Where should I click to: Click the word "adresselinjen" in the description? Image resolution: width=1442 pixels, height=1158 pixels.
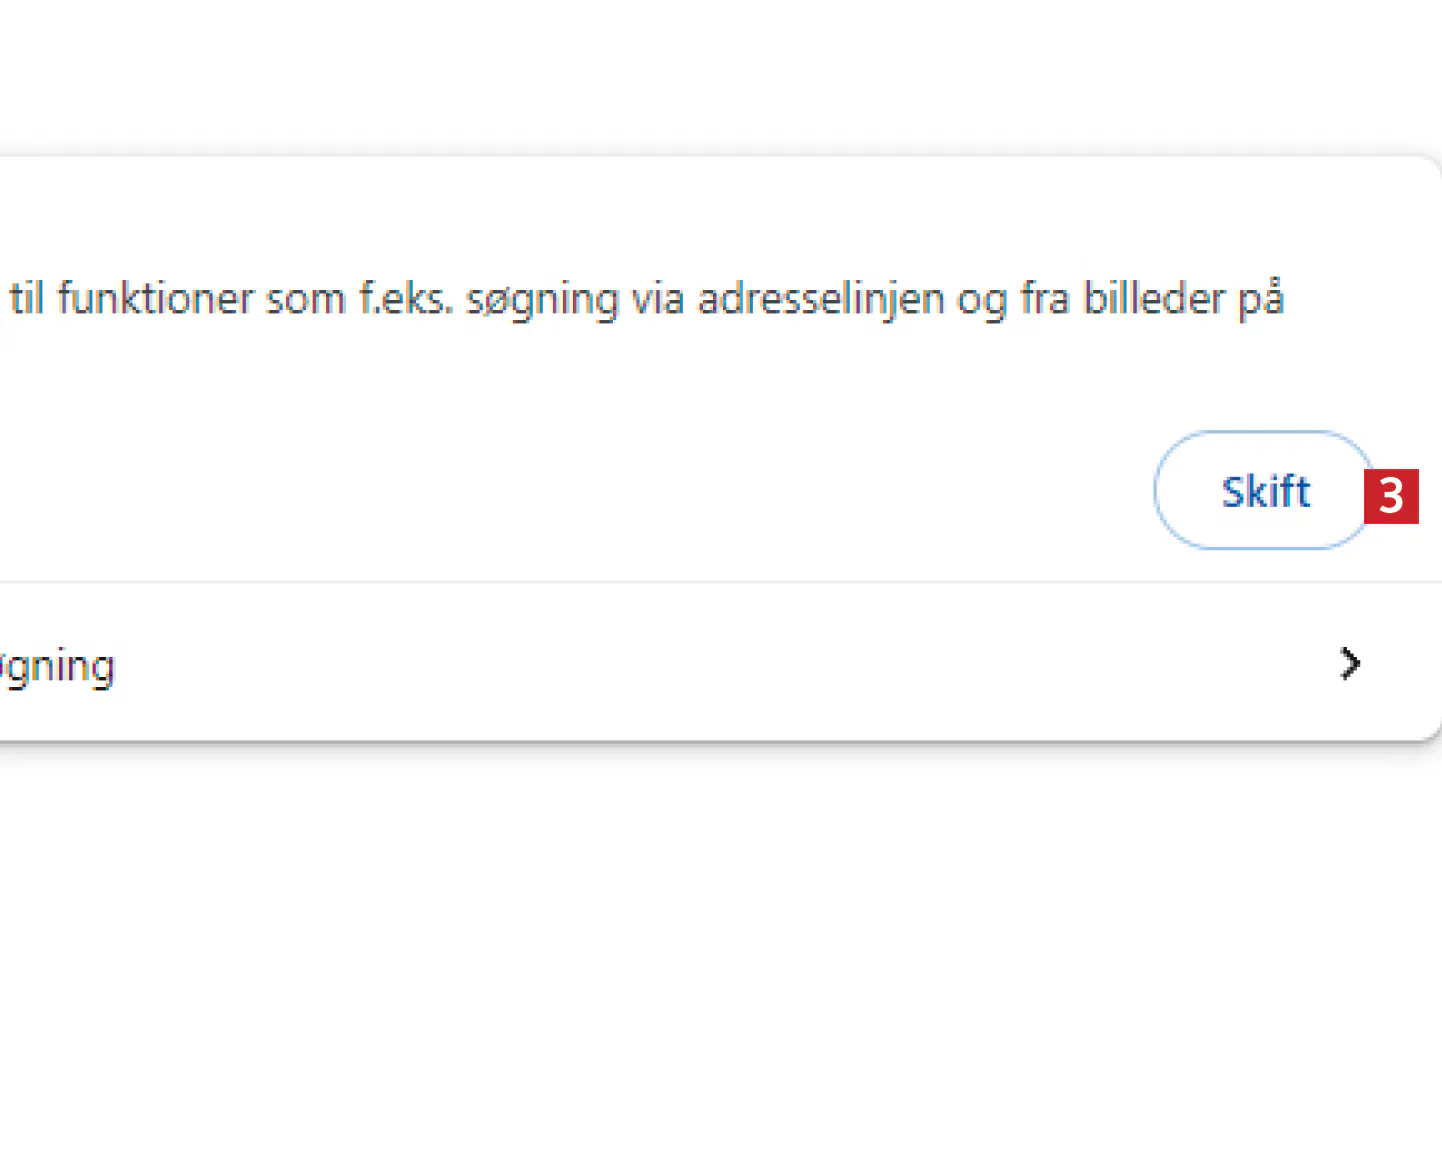click(820, 299)
